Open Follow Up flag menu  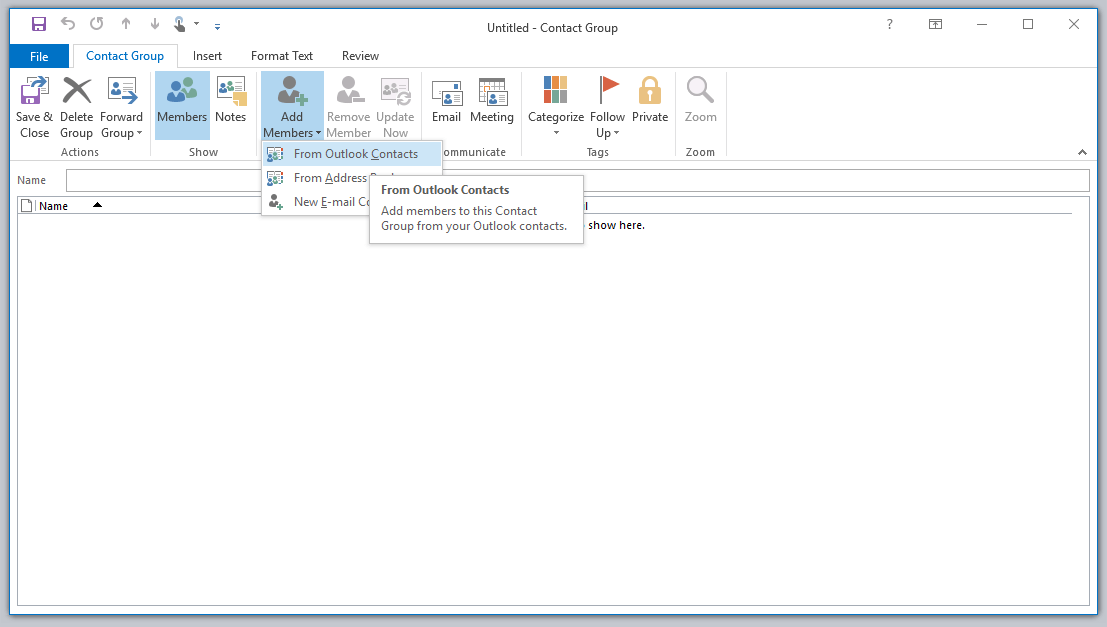coord(607,107)
